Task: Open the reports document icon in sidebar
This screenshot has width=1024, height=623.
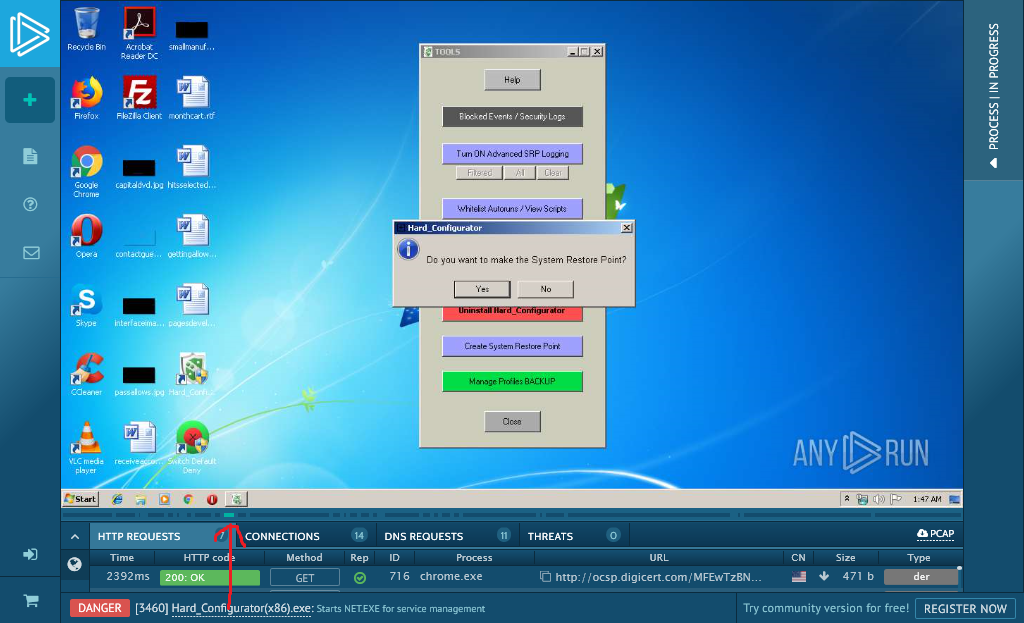Action: click(x=30, y=156)
